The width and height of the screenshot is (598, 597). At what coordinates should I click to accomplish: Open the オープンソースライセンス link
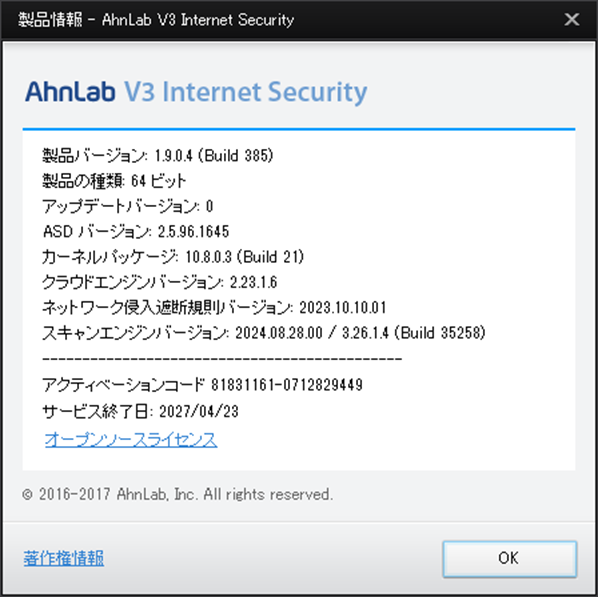click(x=131, y=440)
